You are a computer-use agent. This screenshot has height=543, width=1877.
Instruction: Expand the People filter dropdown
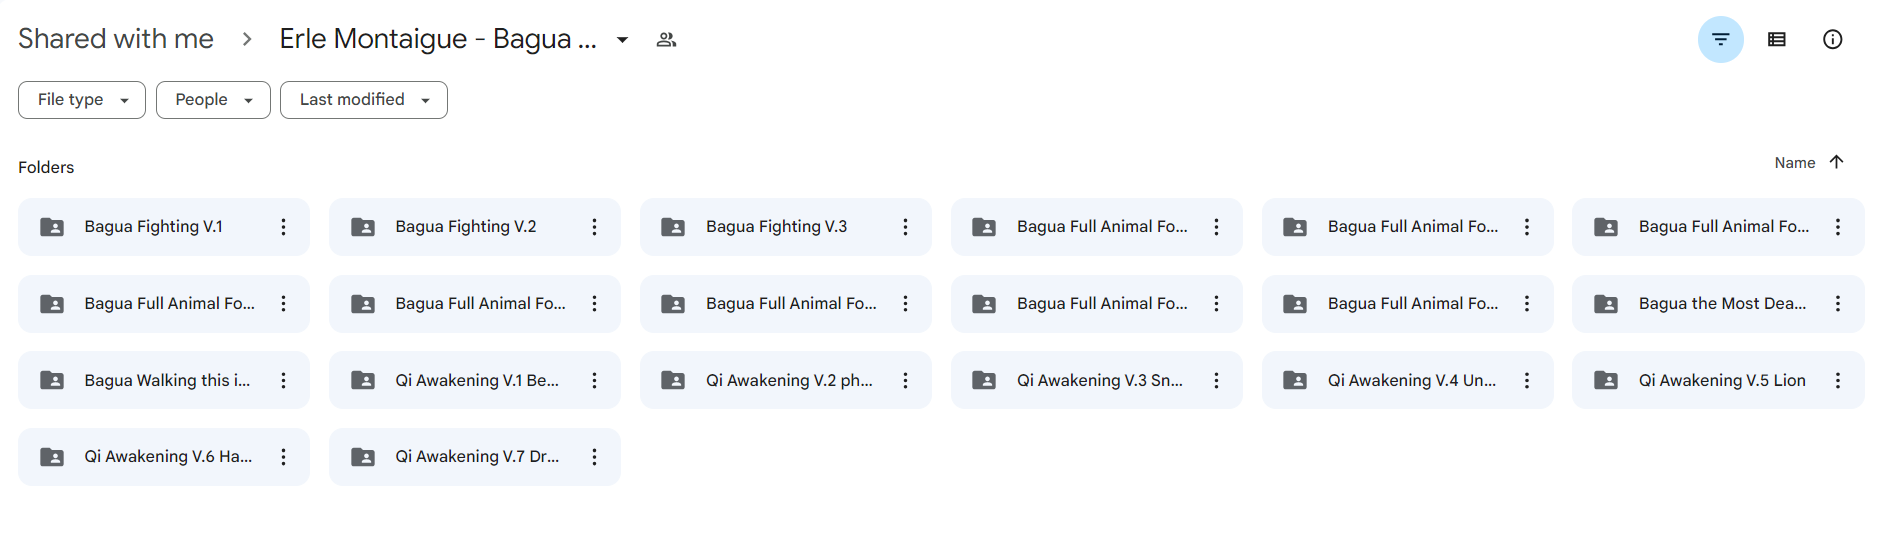click(x=213, y=100)
